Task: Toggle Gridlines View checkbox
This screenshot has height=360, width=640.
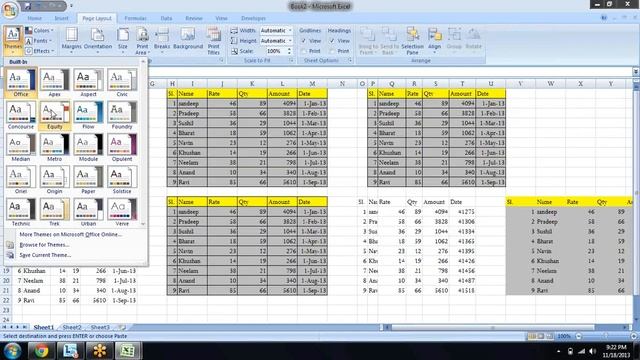Action: pos(304,41)
